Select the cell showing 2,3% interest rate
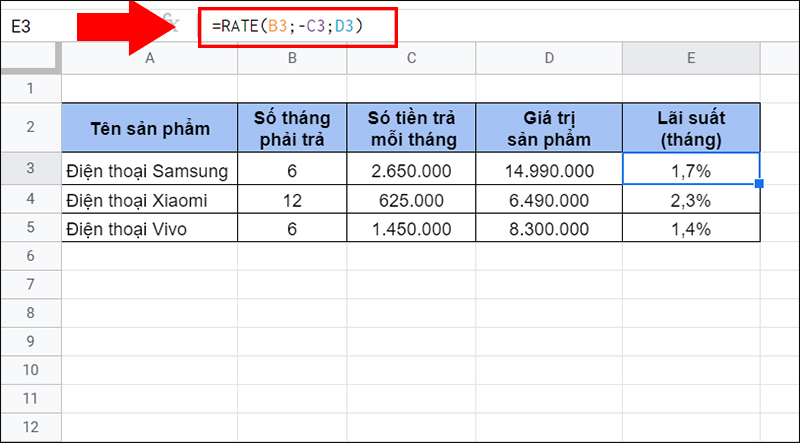 (690, 200)
